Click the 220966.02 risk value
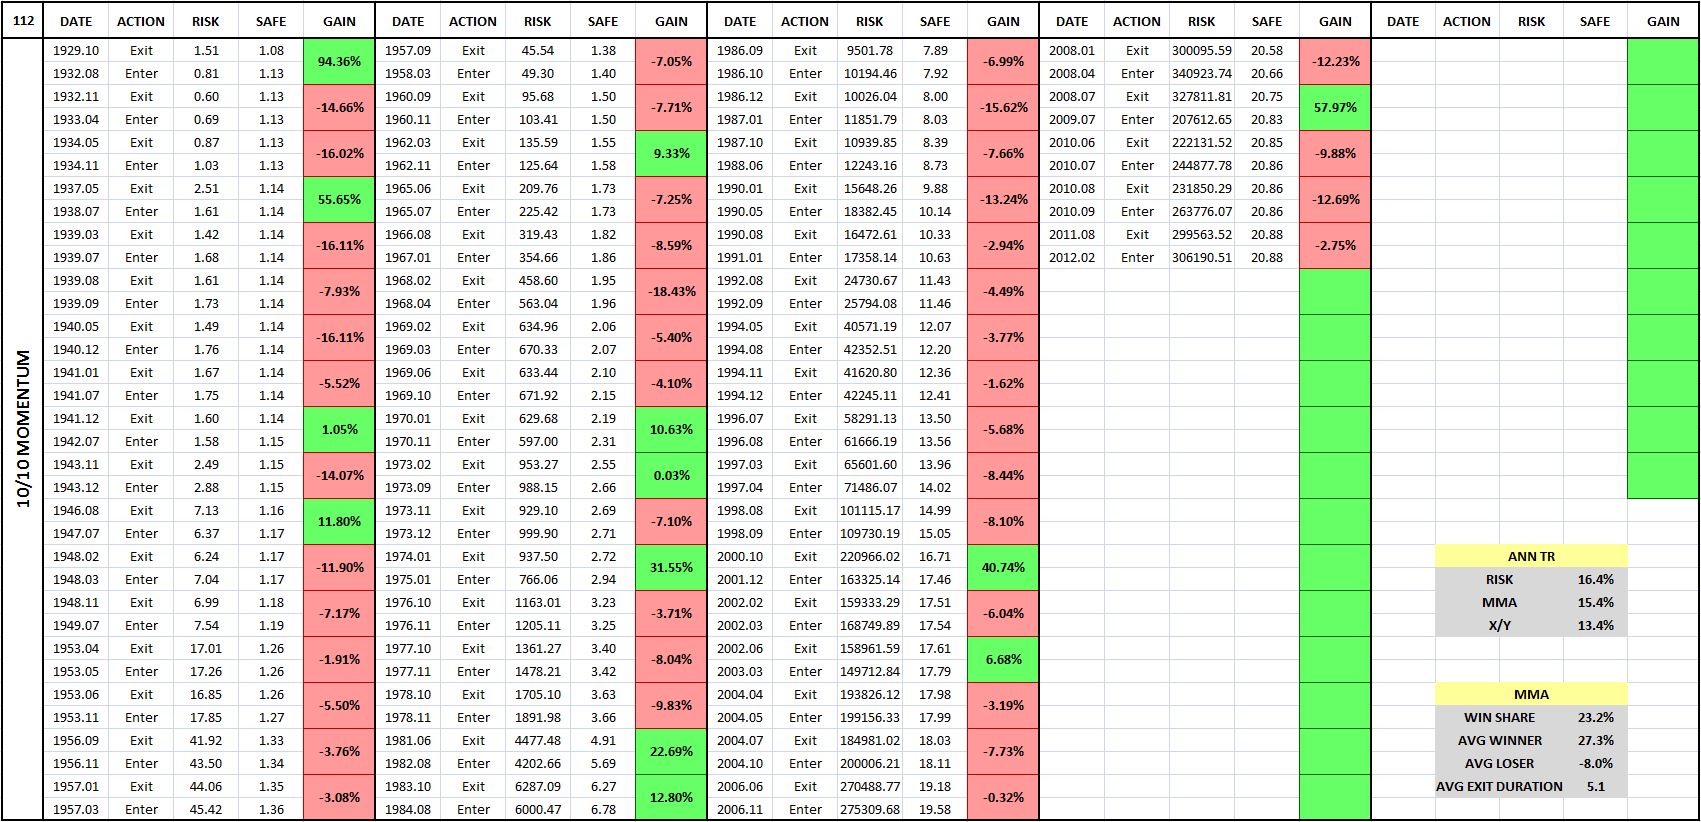The image size is (1701, 822). 870,557
